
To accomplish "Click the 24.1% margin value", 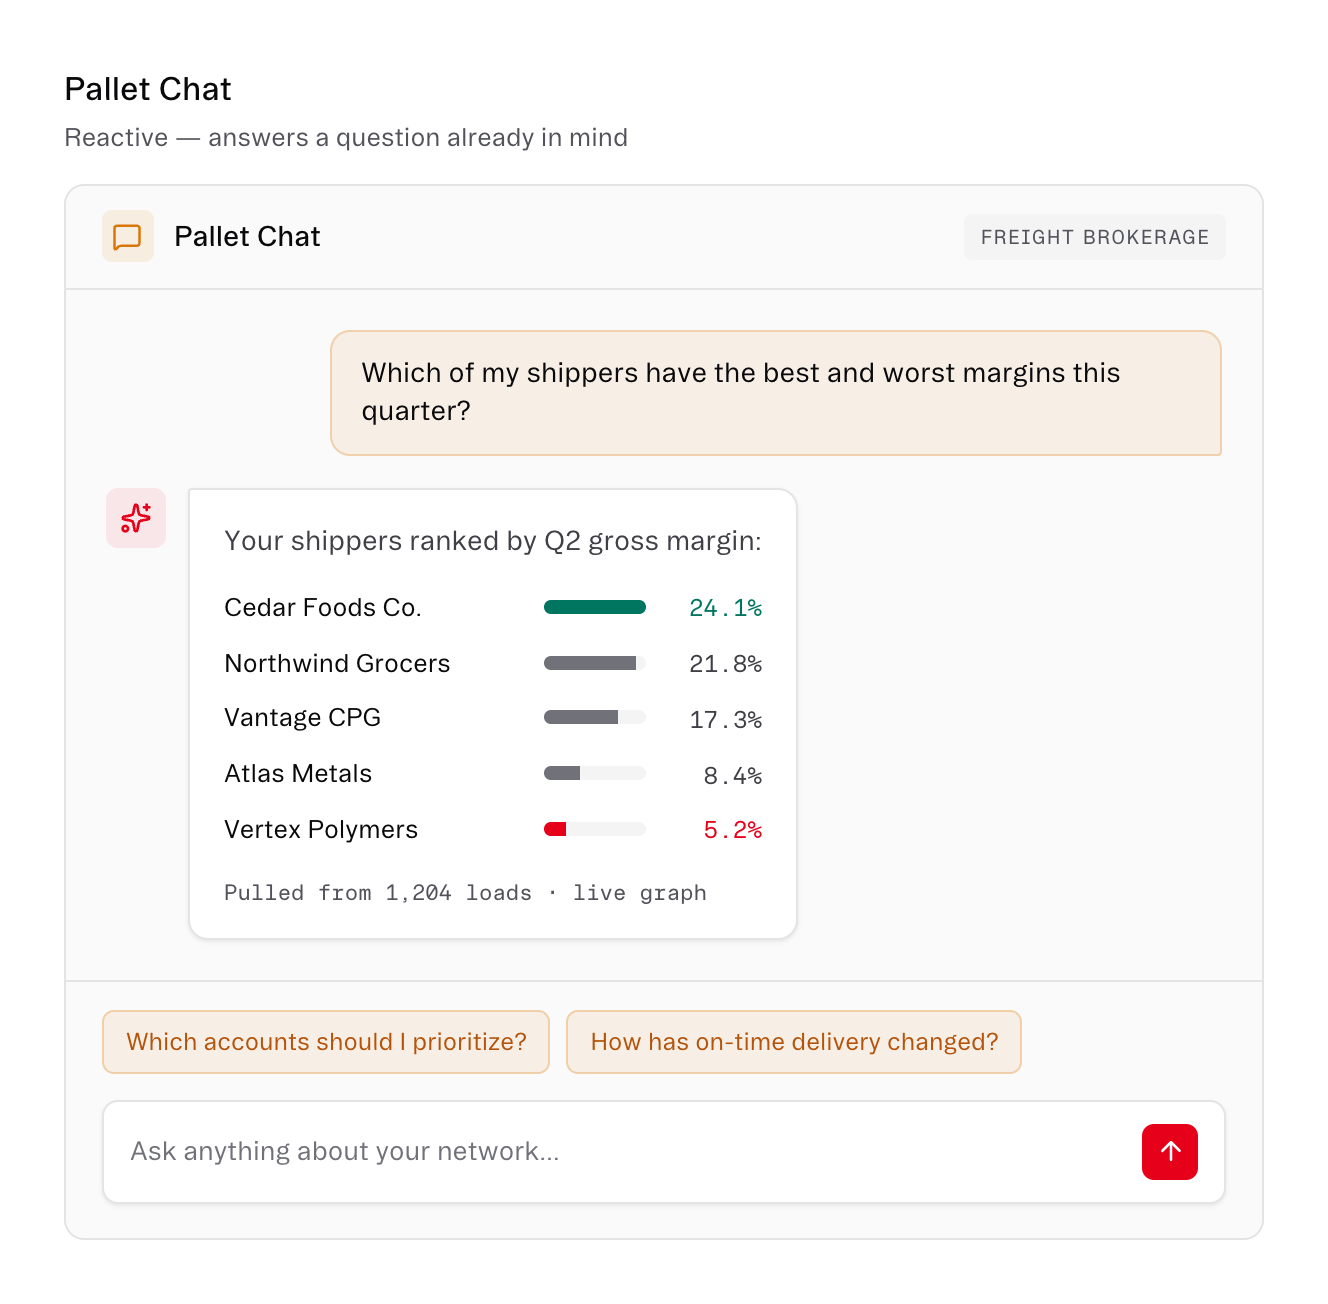I will [x=726, y=608].
